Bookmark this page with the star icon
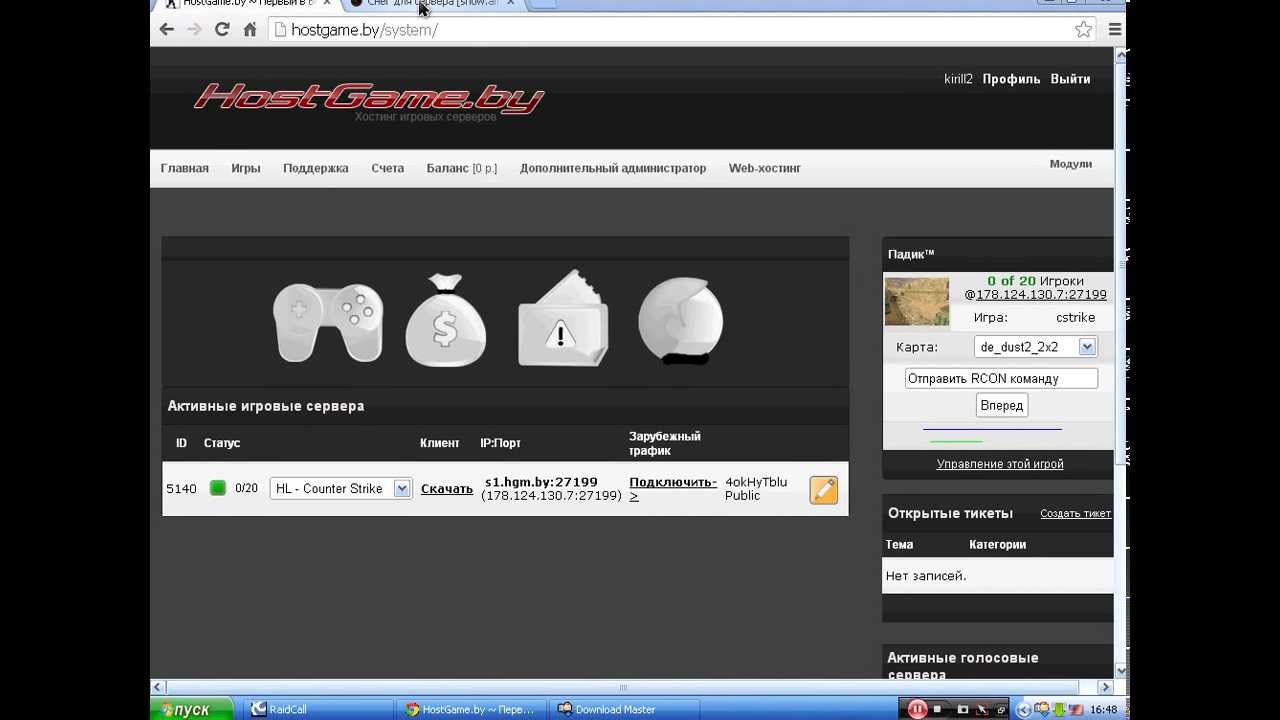 pos(1083,30)
